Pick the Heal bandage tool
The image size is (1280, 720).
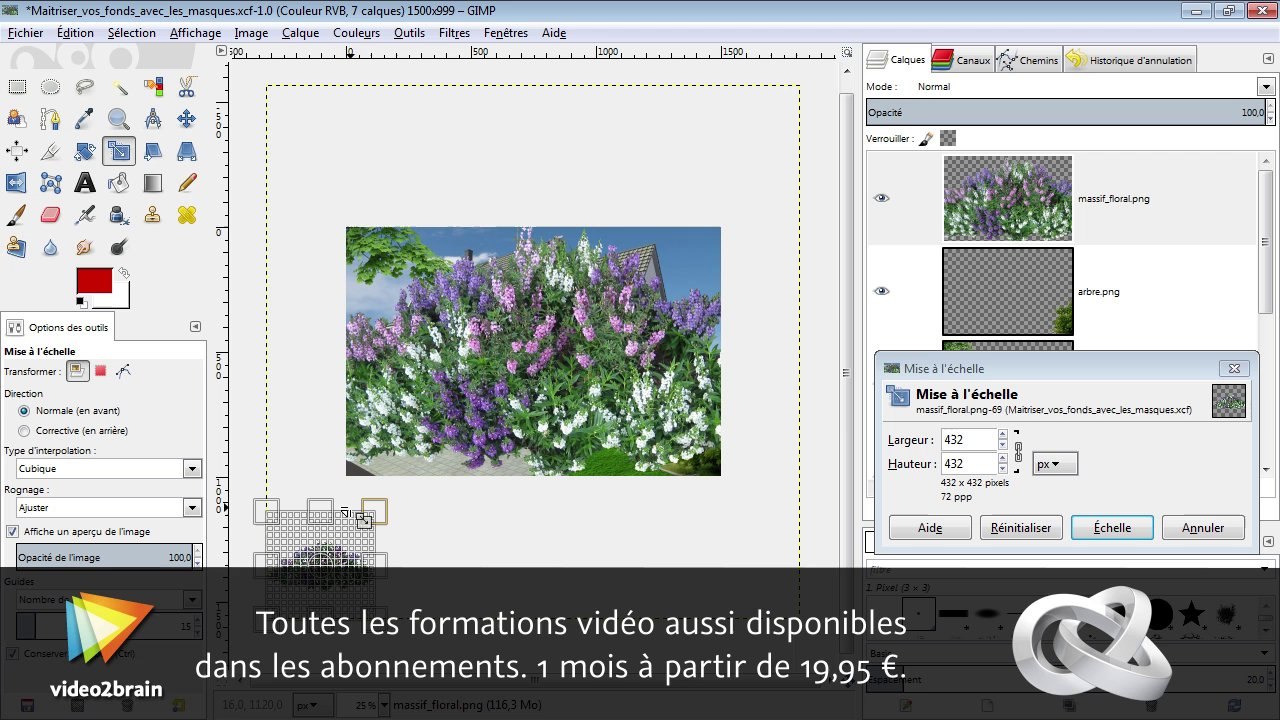(x=187, y=215)
